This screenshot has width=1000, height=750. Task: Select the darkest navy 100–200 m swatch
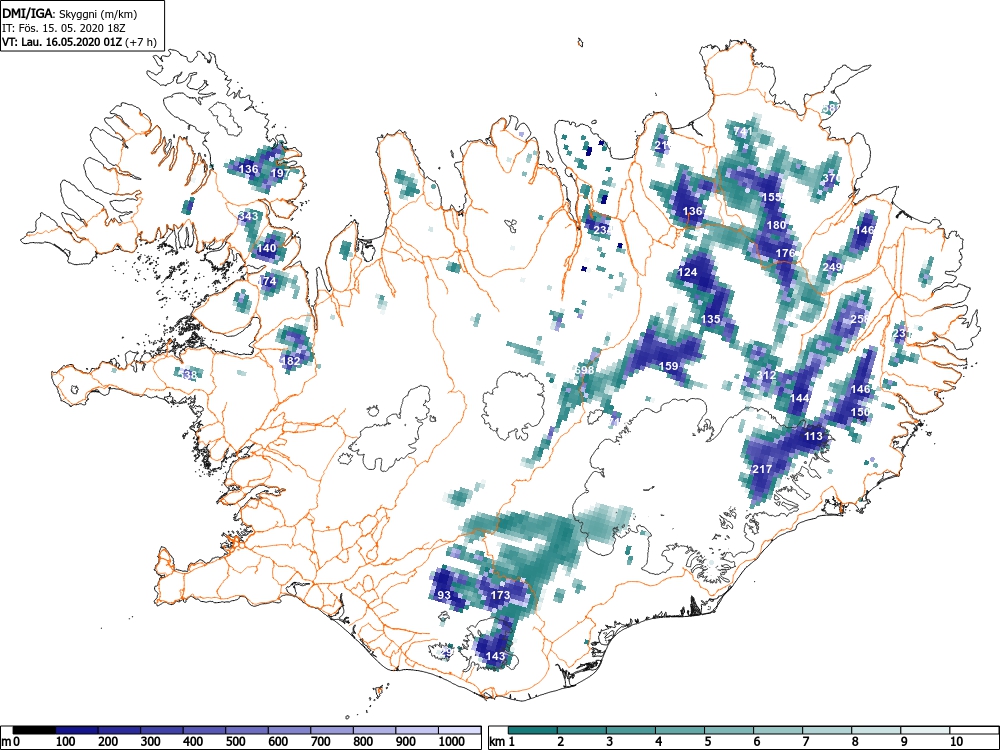[77, 730]
